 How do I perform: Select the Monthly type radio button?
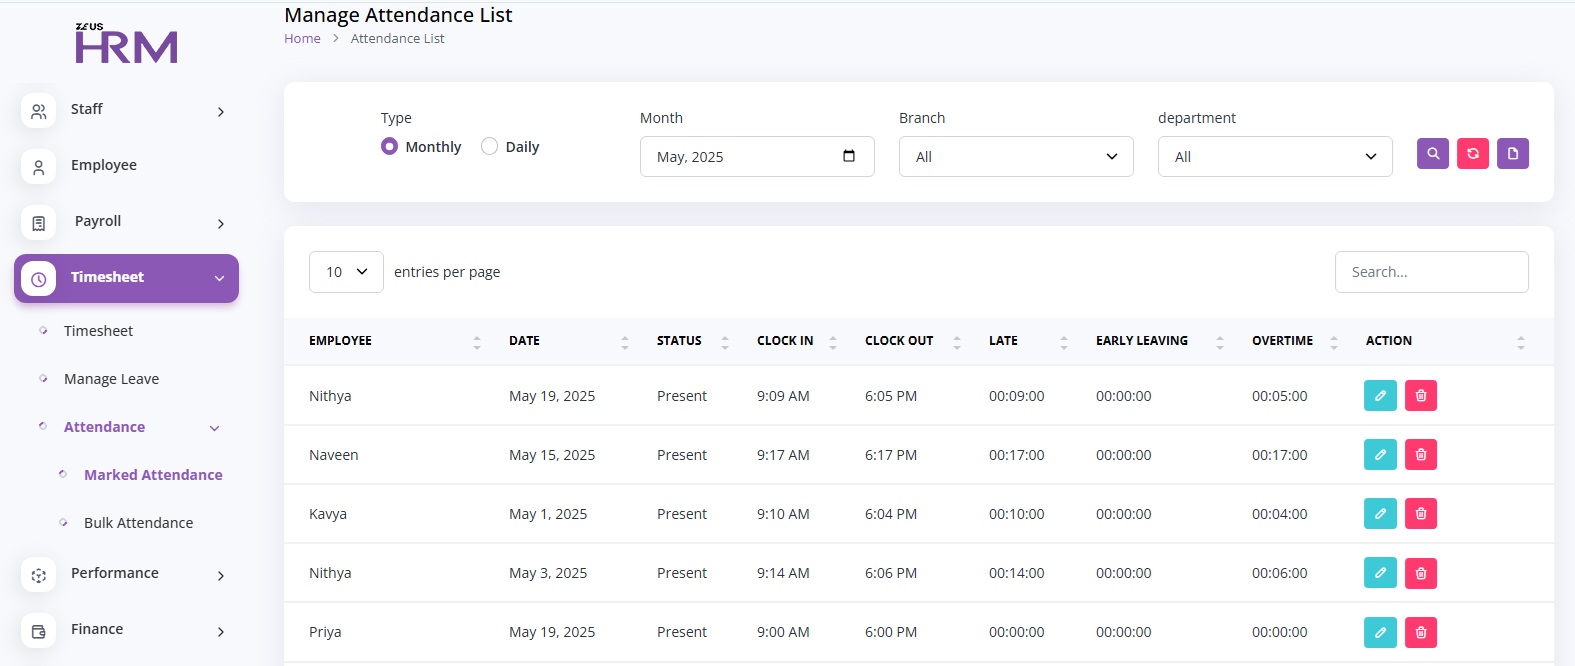pyautogui.click(x=390, y=147)
